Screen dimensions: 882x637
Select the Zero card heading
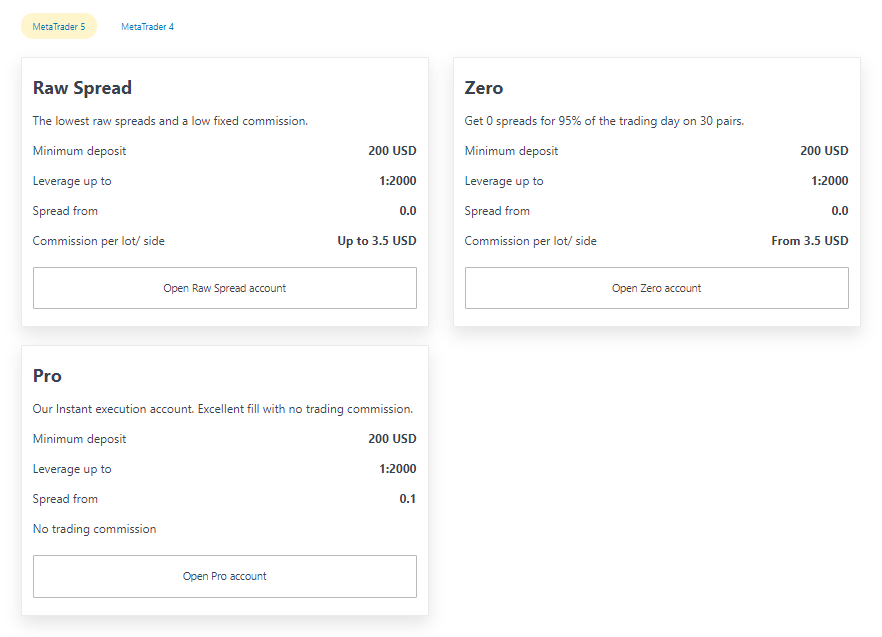[x=484, y=88]
